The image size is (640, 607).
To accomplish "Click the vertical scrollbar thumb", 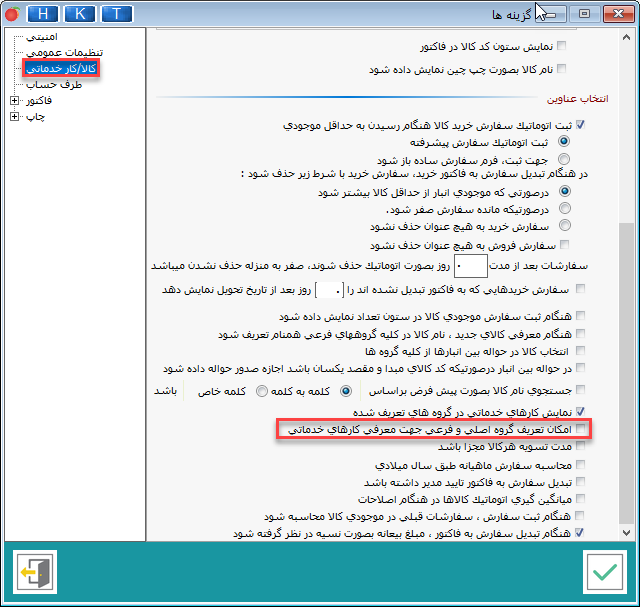I will (627, 373).
